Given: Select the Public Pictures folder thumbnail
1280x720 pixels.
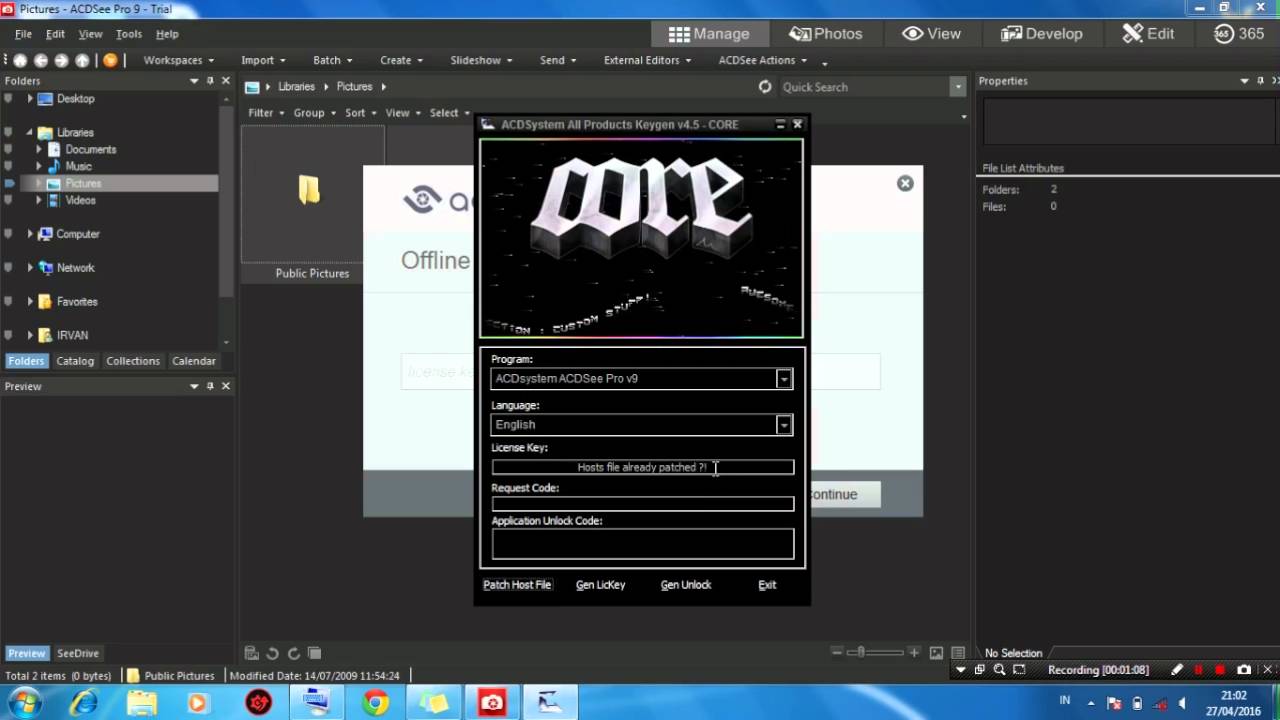Looking at the screenshot, I should click(312, 205).
